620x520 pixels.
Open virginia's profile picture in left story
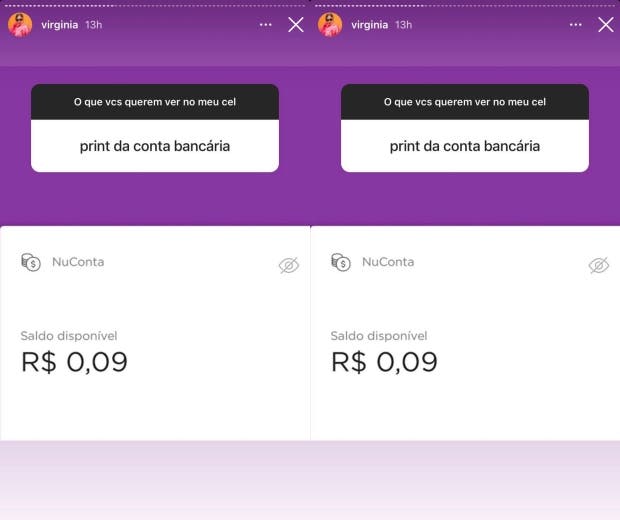pyautogui.click(x=20, y=25)
